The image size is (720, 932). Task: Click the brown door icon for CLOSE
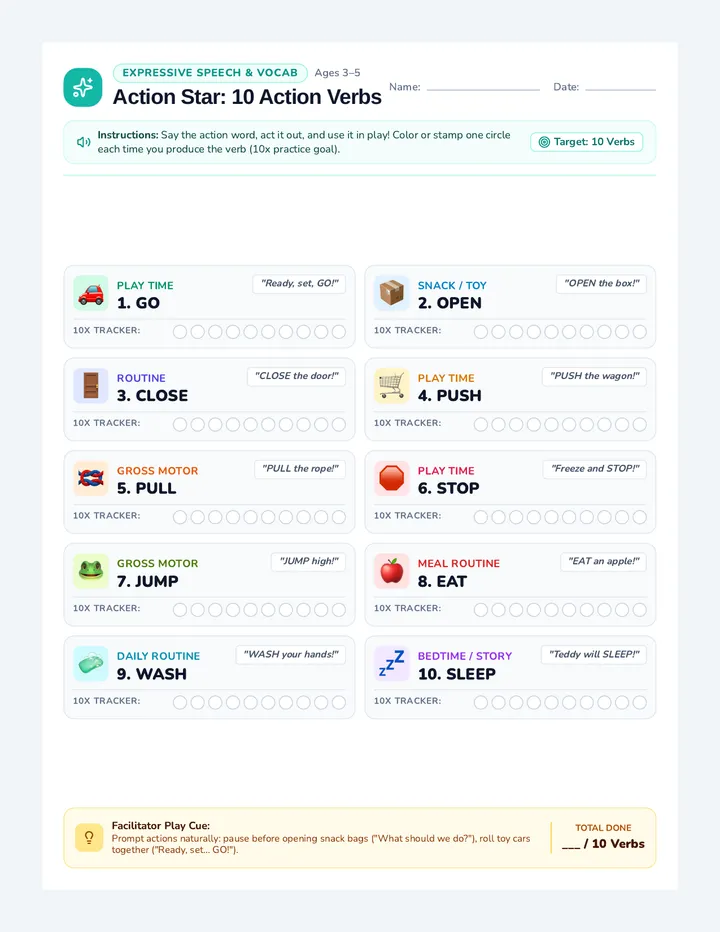(x=91, y=386)
